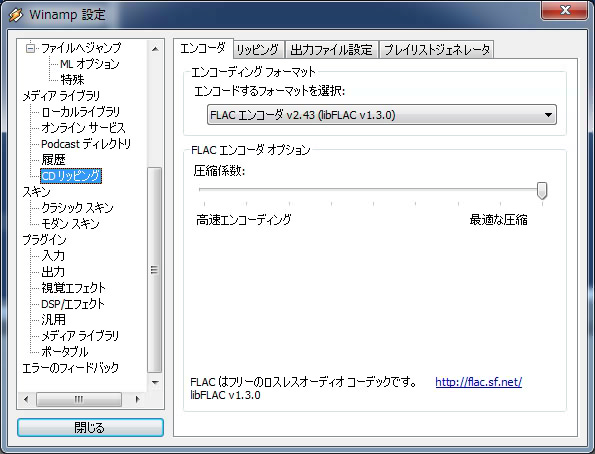Click tree scrollbar down arrow
The image size is (595, 454).
coord(155,382)
